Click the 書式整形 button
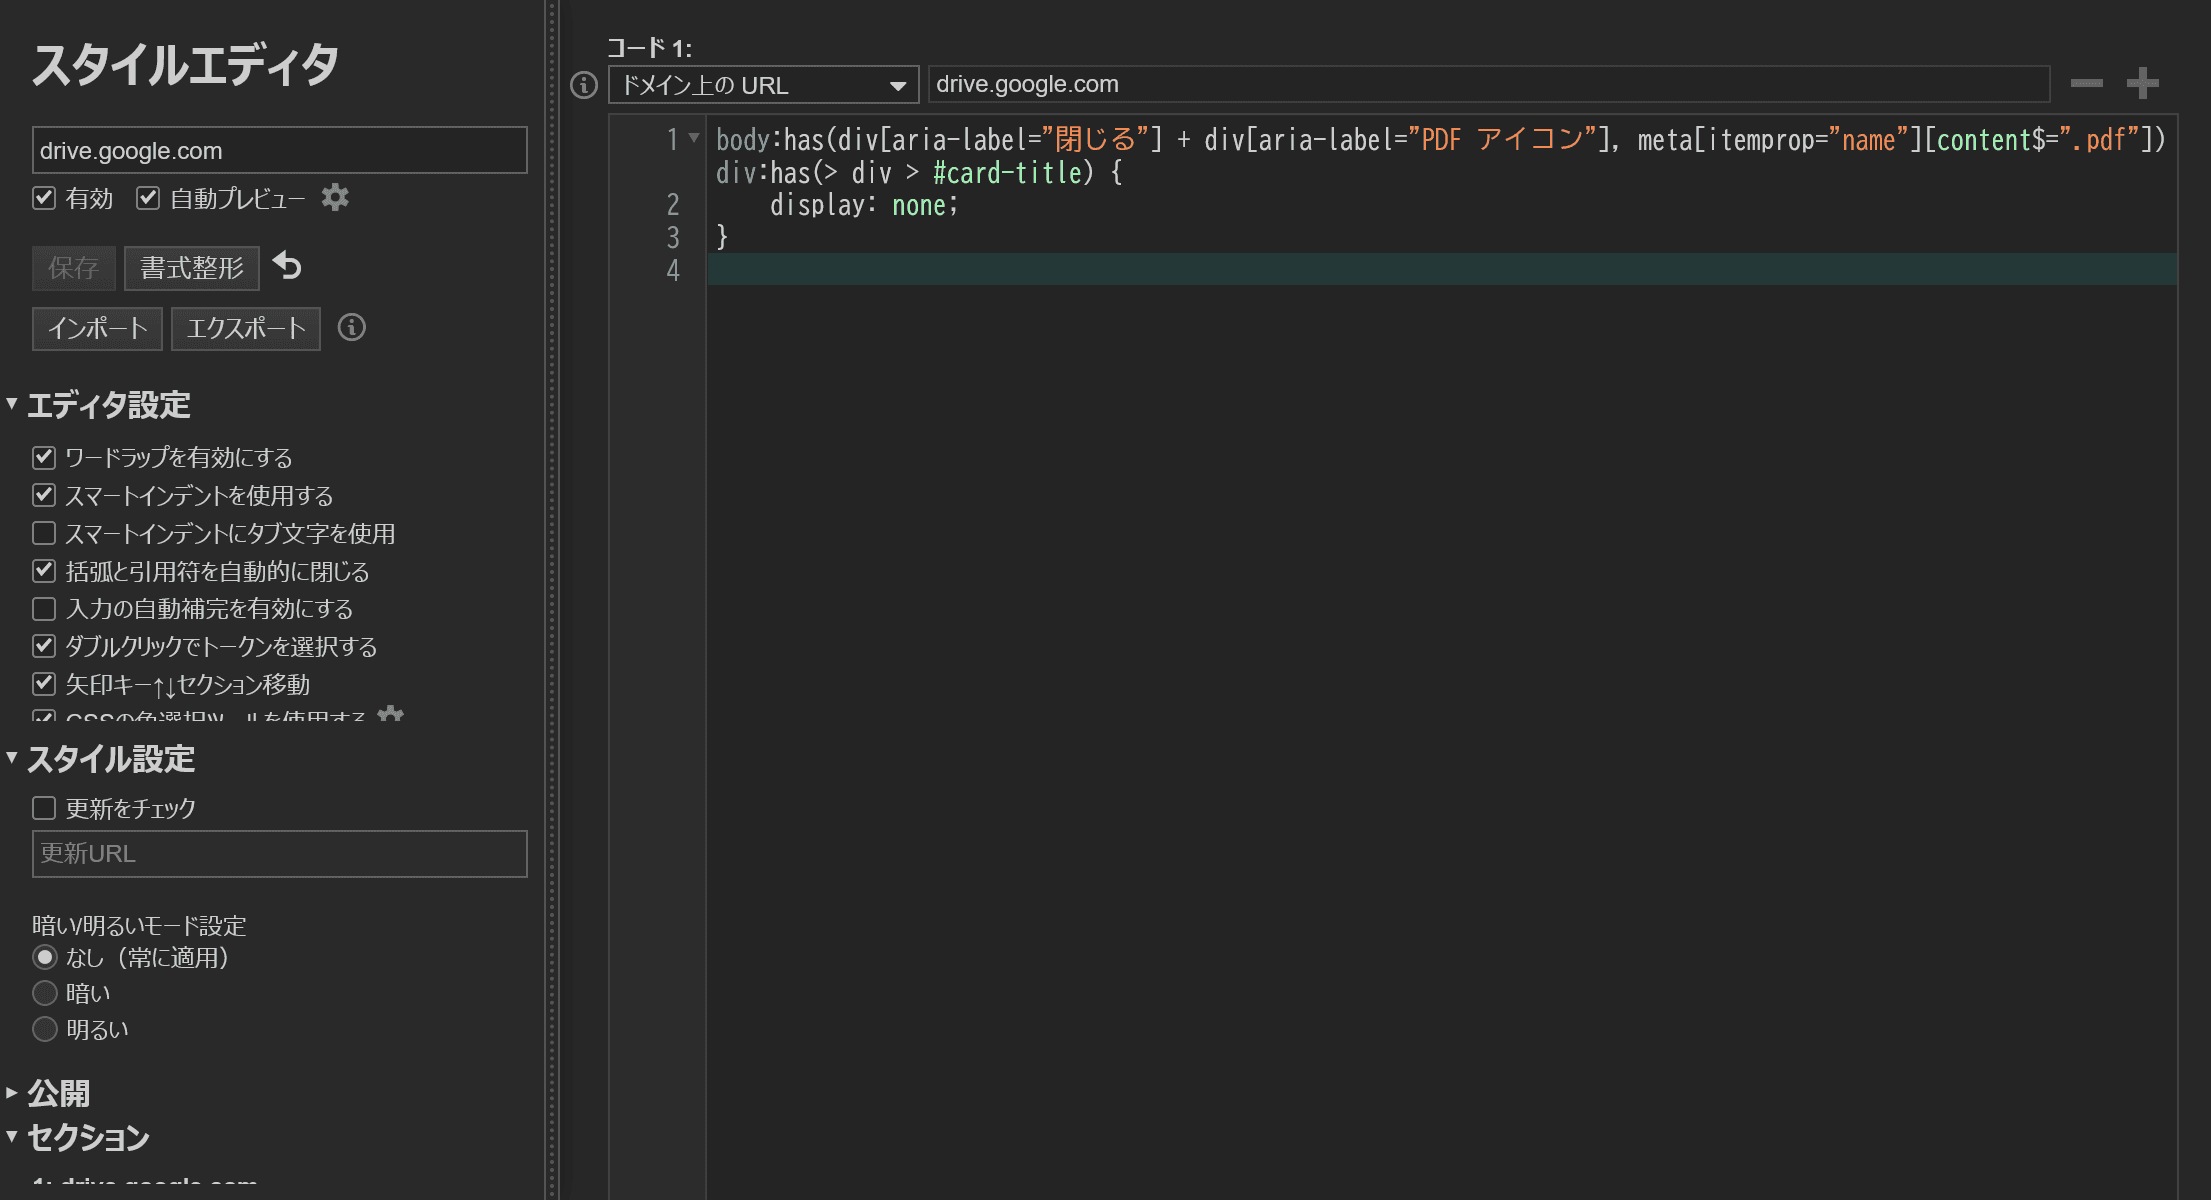This screenshot has height=1200, width=2212. coord(192,268)
